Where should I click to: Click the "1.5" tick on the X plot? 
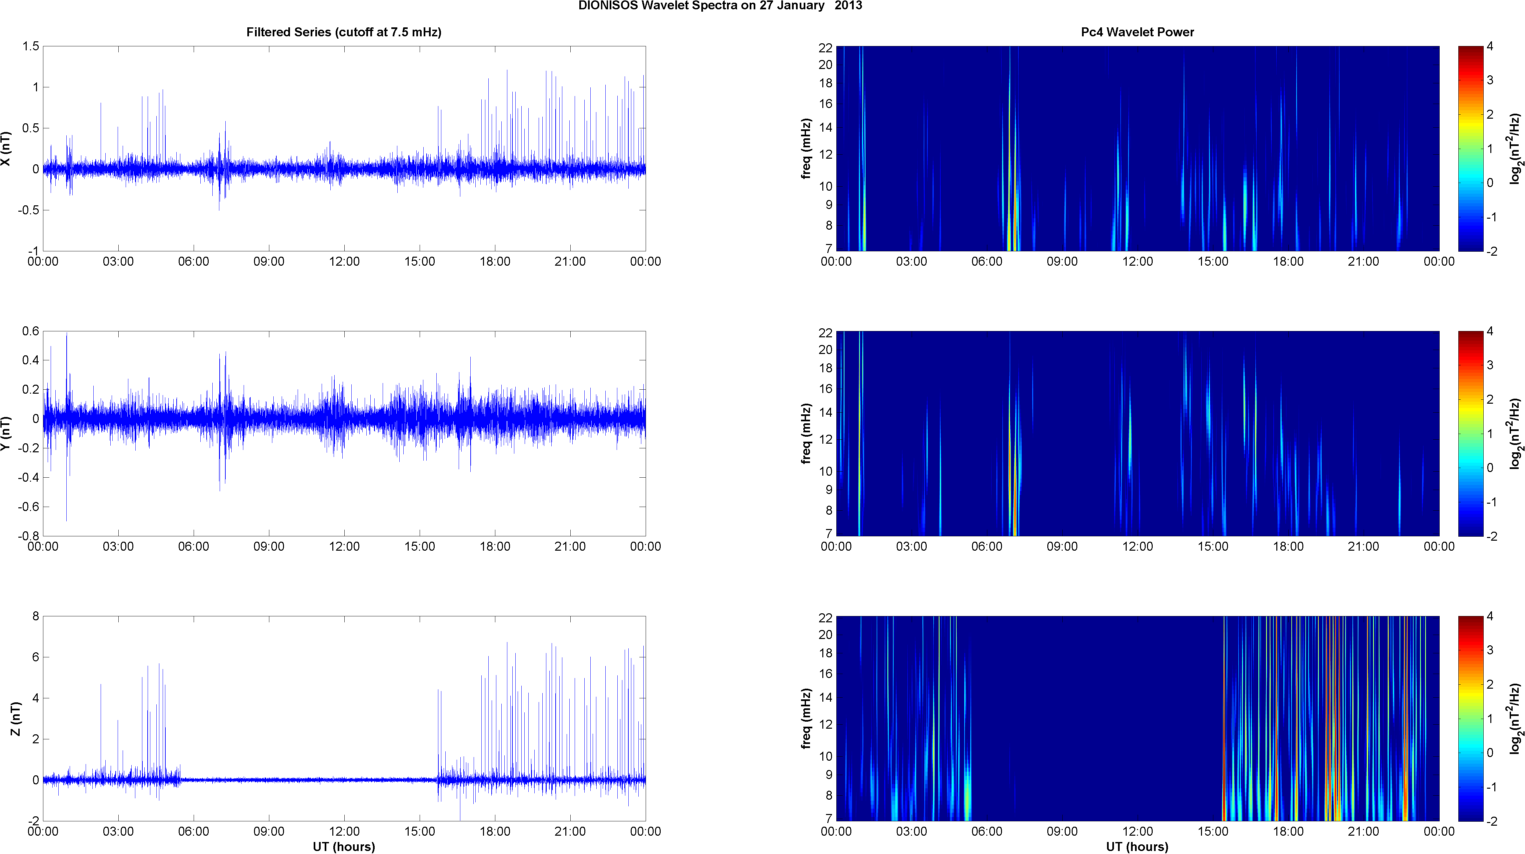pyautogui.click(x=30, y=46)
